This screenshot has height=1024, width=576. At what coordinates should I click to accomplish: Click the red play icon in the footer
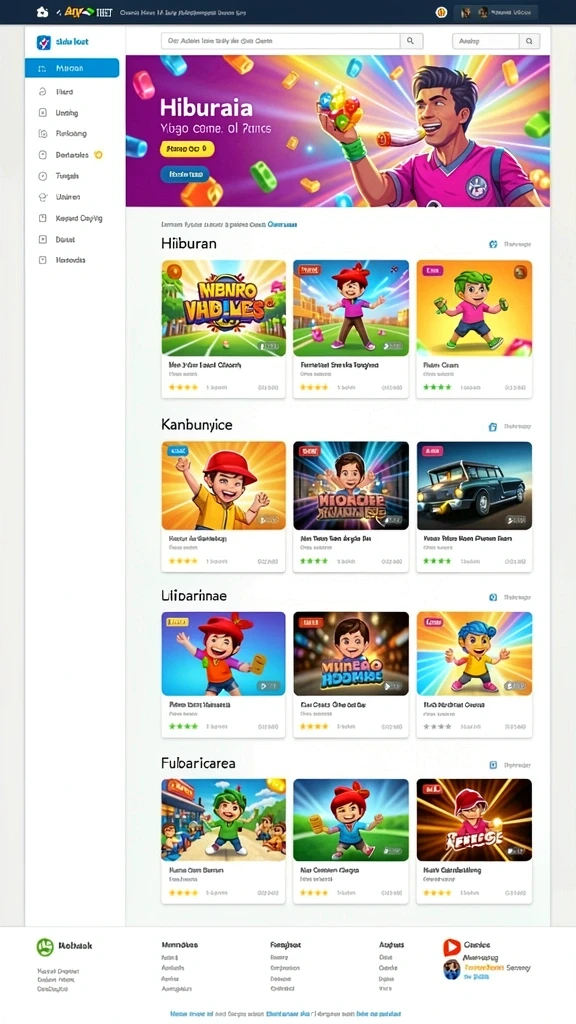451,948
